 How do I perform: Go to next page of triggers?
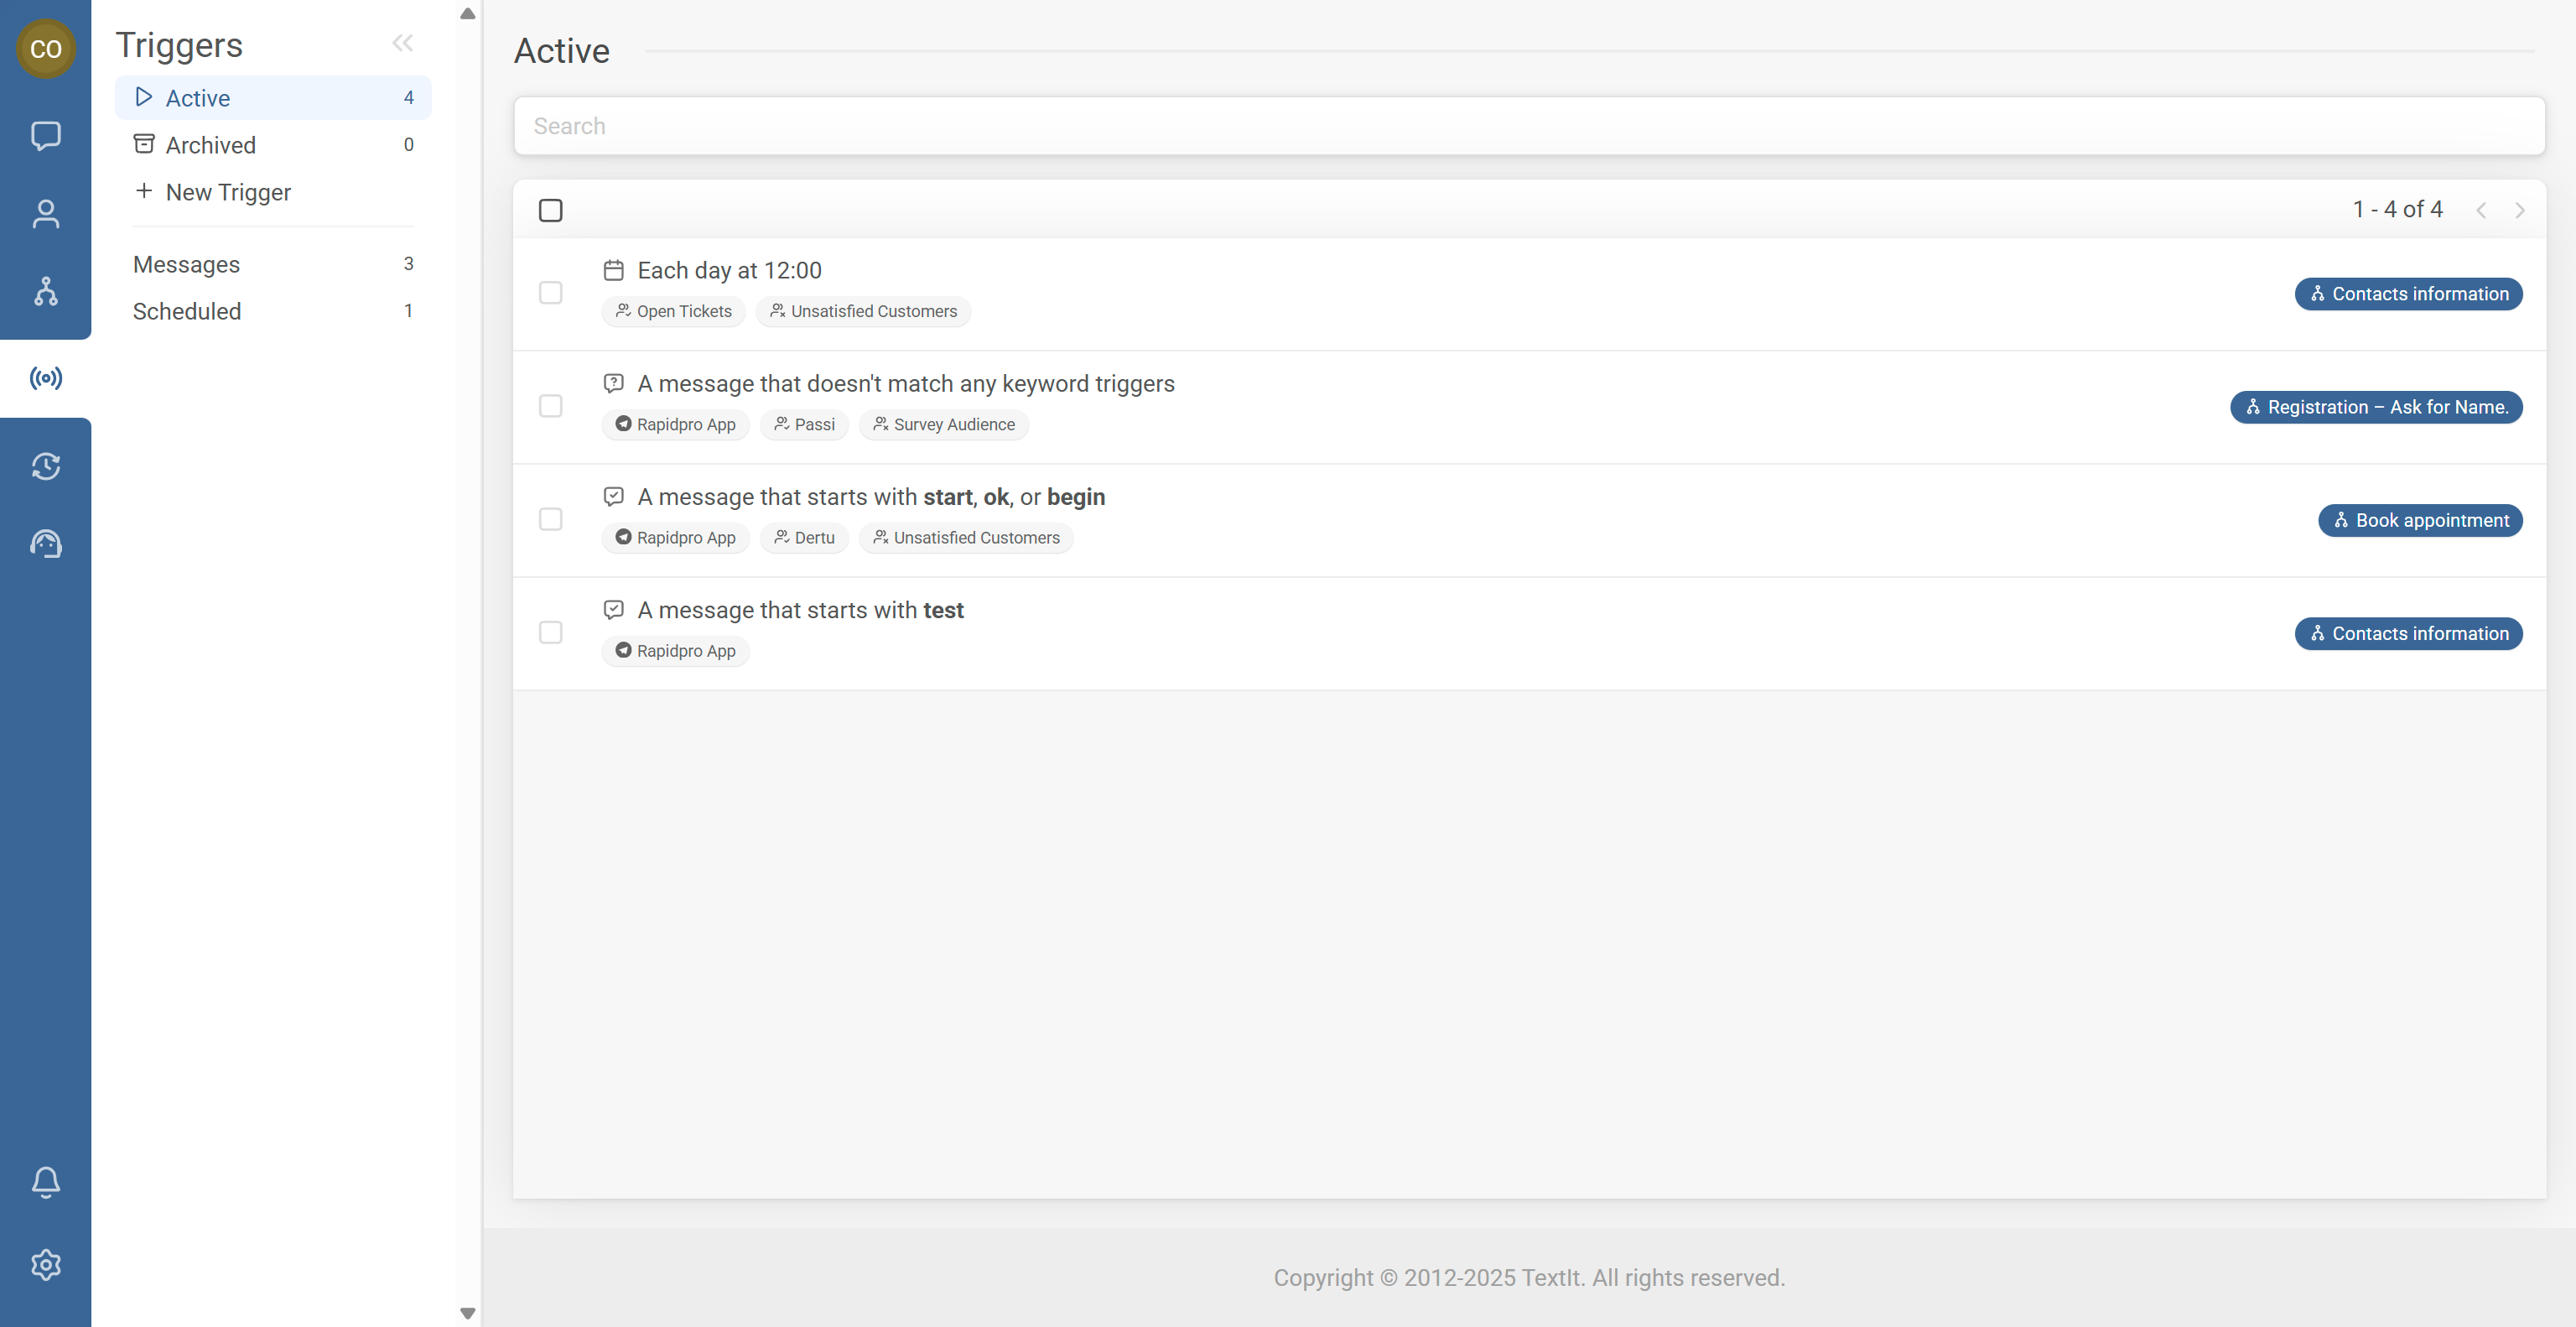click(x=2519, y=210)
